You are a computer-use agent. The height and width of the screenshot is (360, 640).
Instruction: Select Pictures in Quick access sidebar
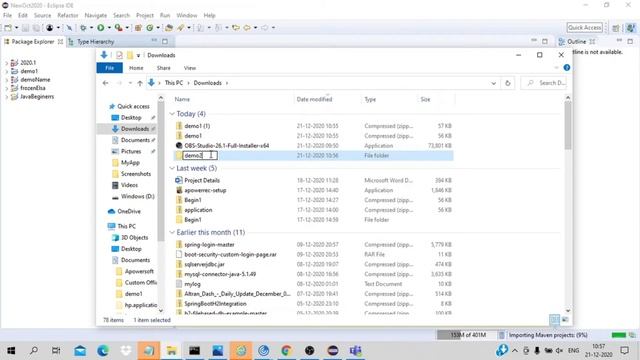click(x=131, y=151)
